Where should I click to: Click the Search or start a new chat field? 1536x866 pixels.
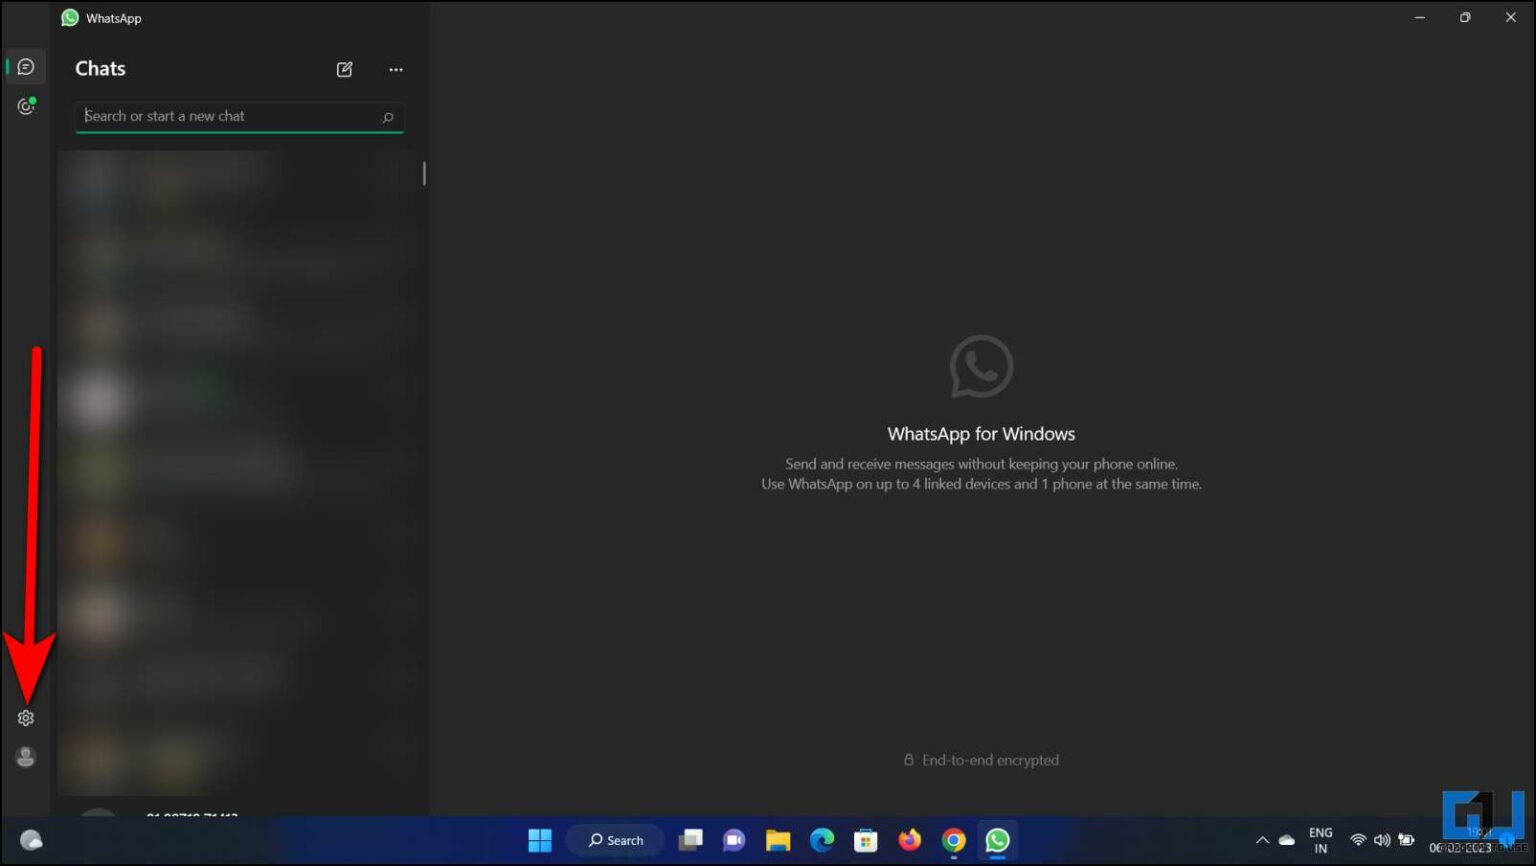click(x=200, y=117)
